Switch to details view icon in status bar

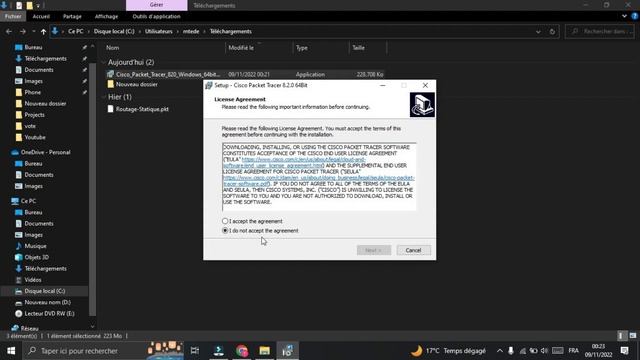(621, 336)
